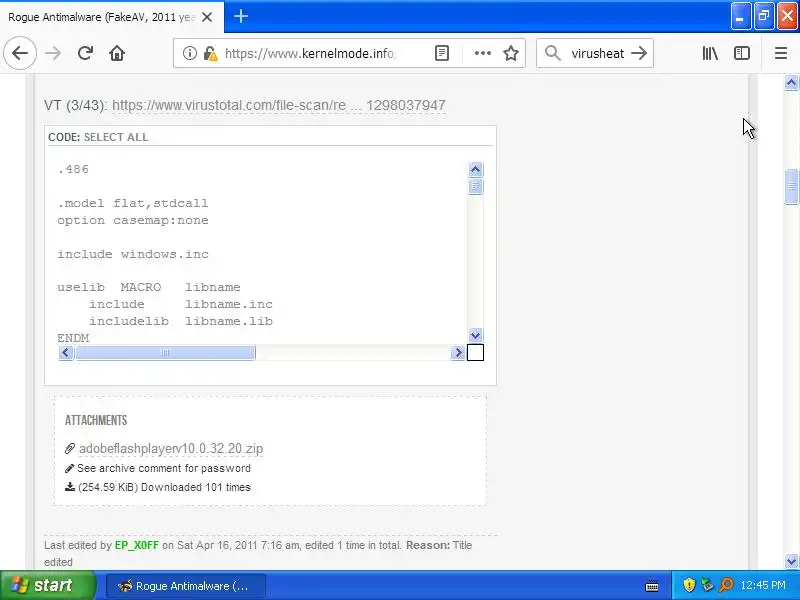The height and width of the screenshot is (600, 800).
Task: Click the code box scroll right arrow
Action: 458,353
